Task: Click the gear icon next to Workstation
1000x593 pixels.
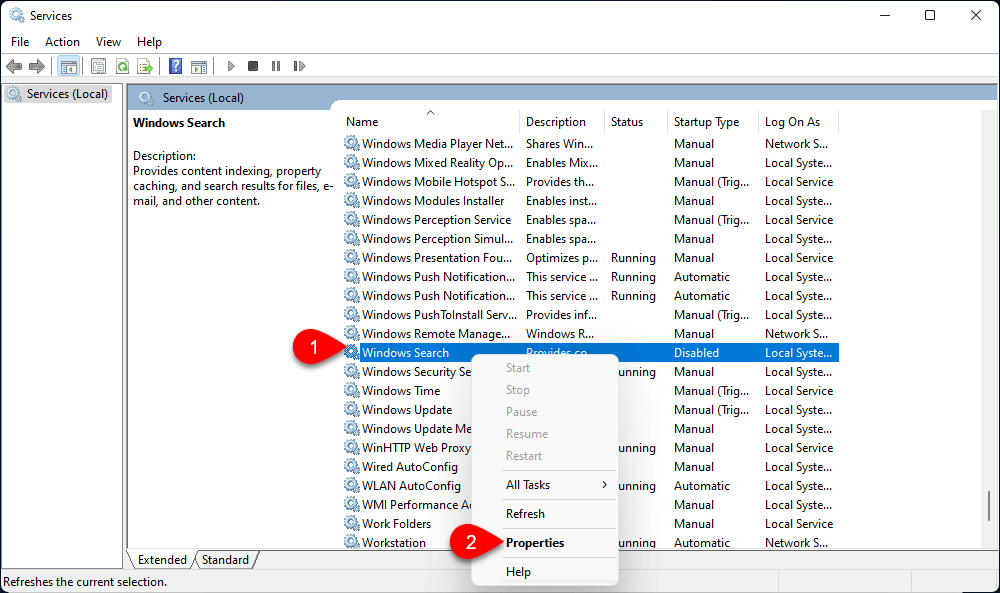Action: coord(351,542)
